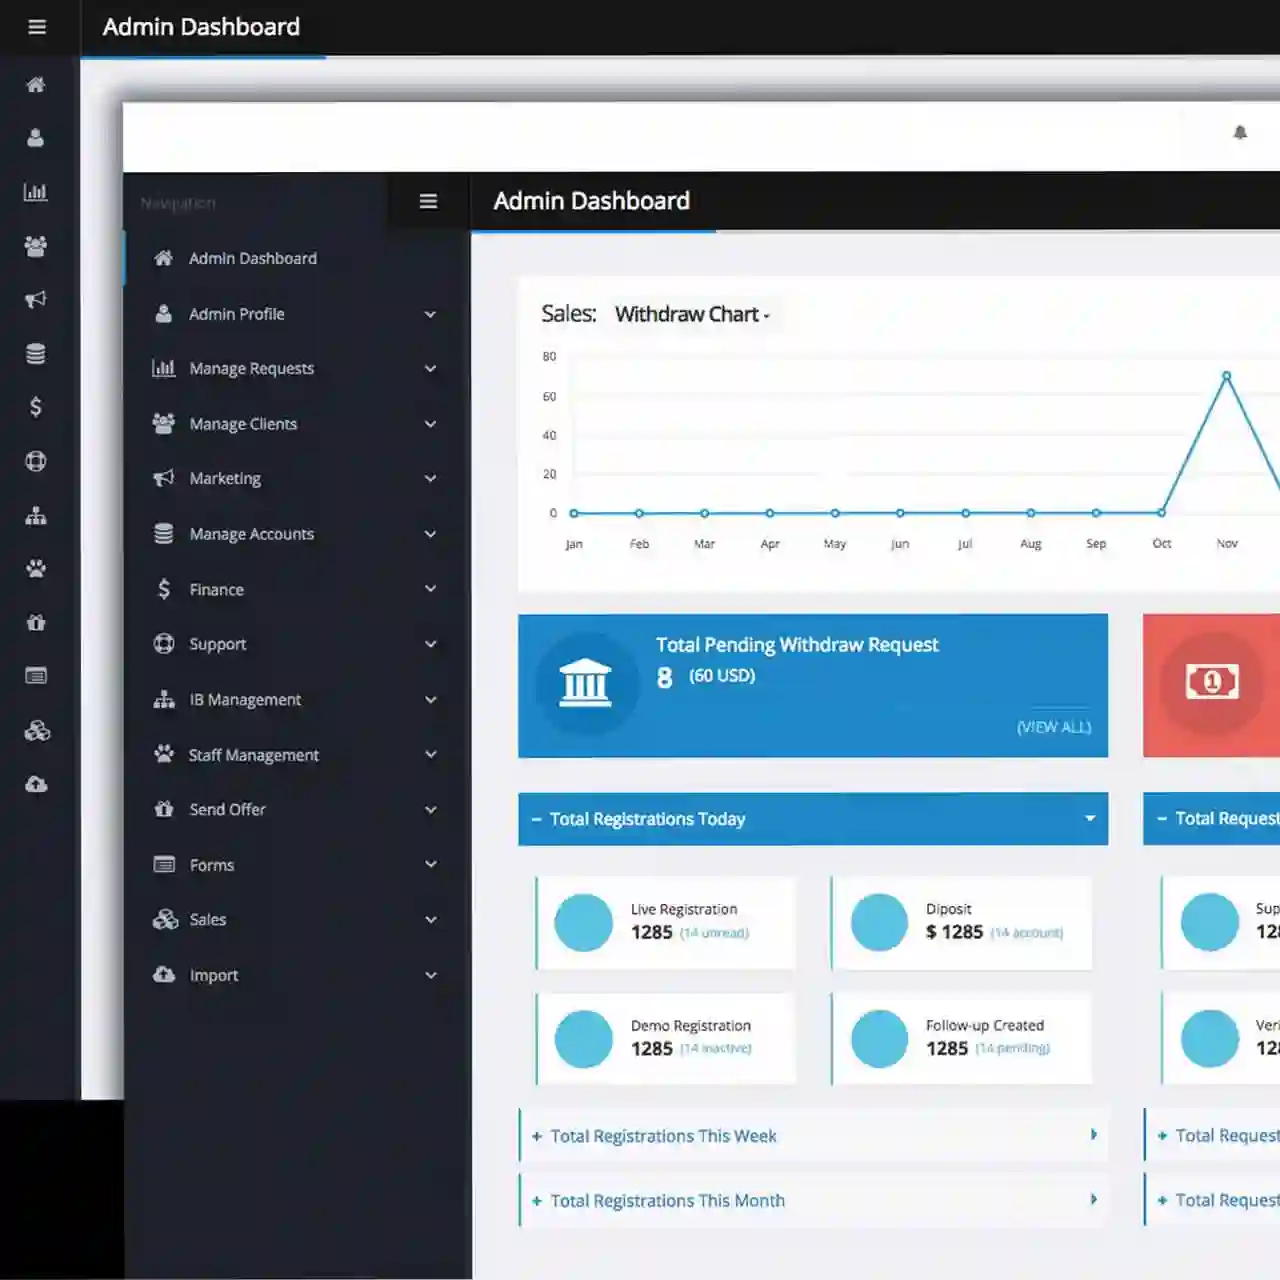This screenshot has width=1280, height=1280.
Task: Click the home icon in collapsed sidebar
Action: click(x=36, y=85)
